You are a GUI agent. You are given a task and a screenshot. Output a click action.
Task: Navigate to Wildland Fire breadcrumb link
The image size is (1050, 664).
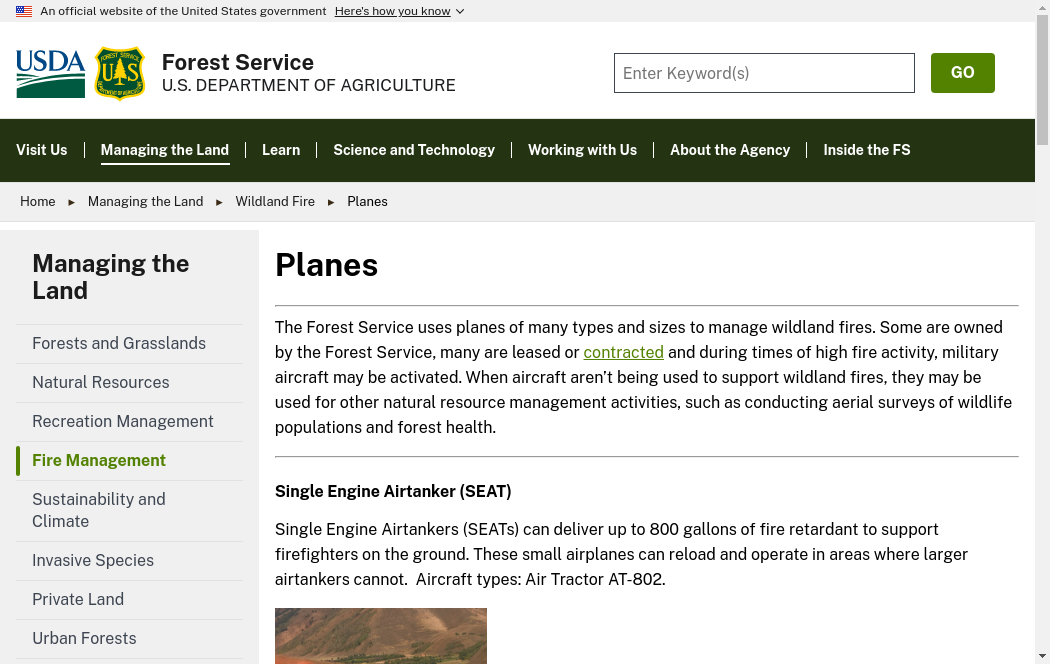pos(275,201)
